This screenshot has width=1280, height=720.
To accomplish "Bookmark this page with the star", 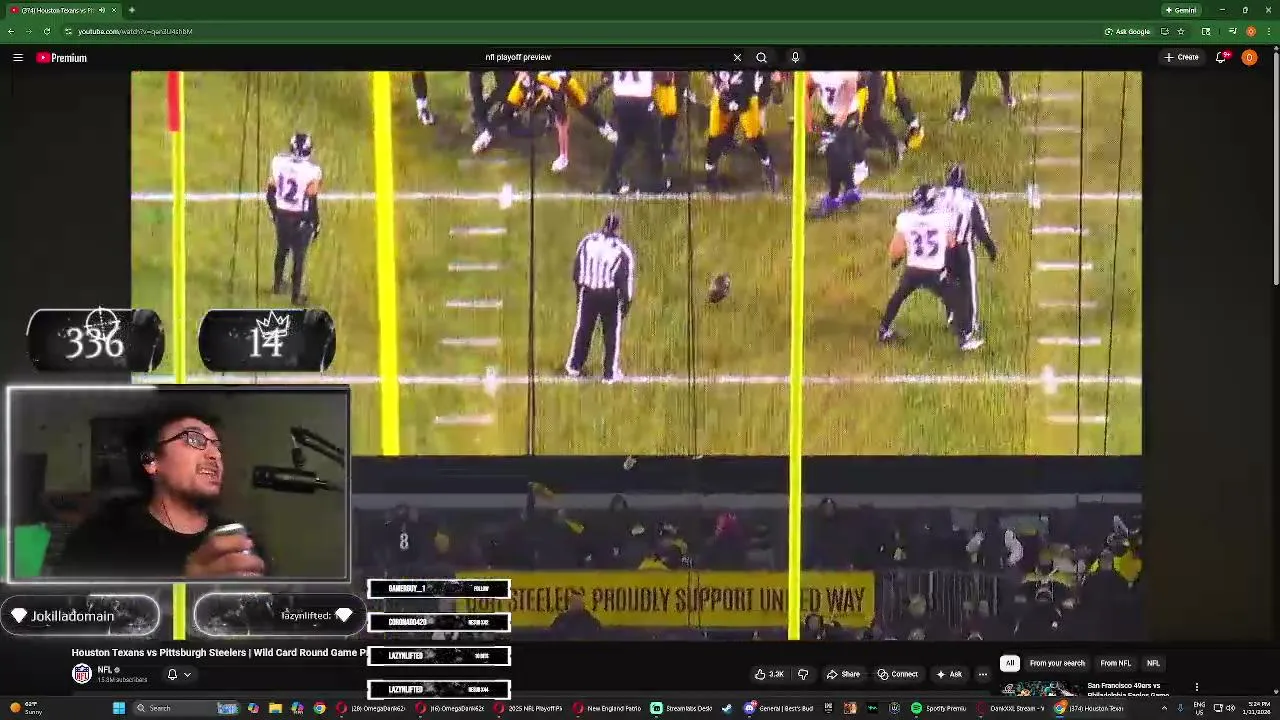I will [x=1181, y=31].
